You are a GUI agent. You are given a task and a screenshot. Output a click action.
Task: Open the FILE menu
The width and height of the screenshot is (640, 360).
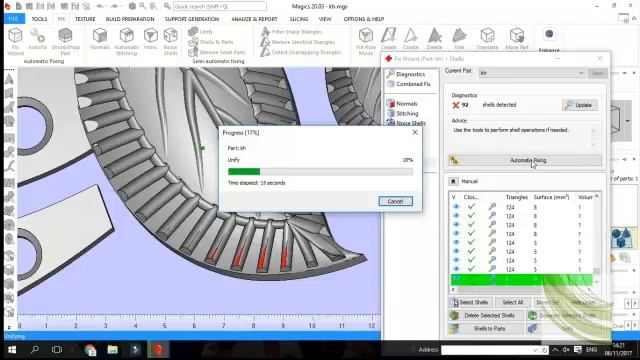[13, 19]
